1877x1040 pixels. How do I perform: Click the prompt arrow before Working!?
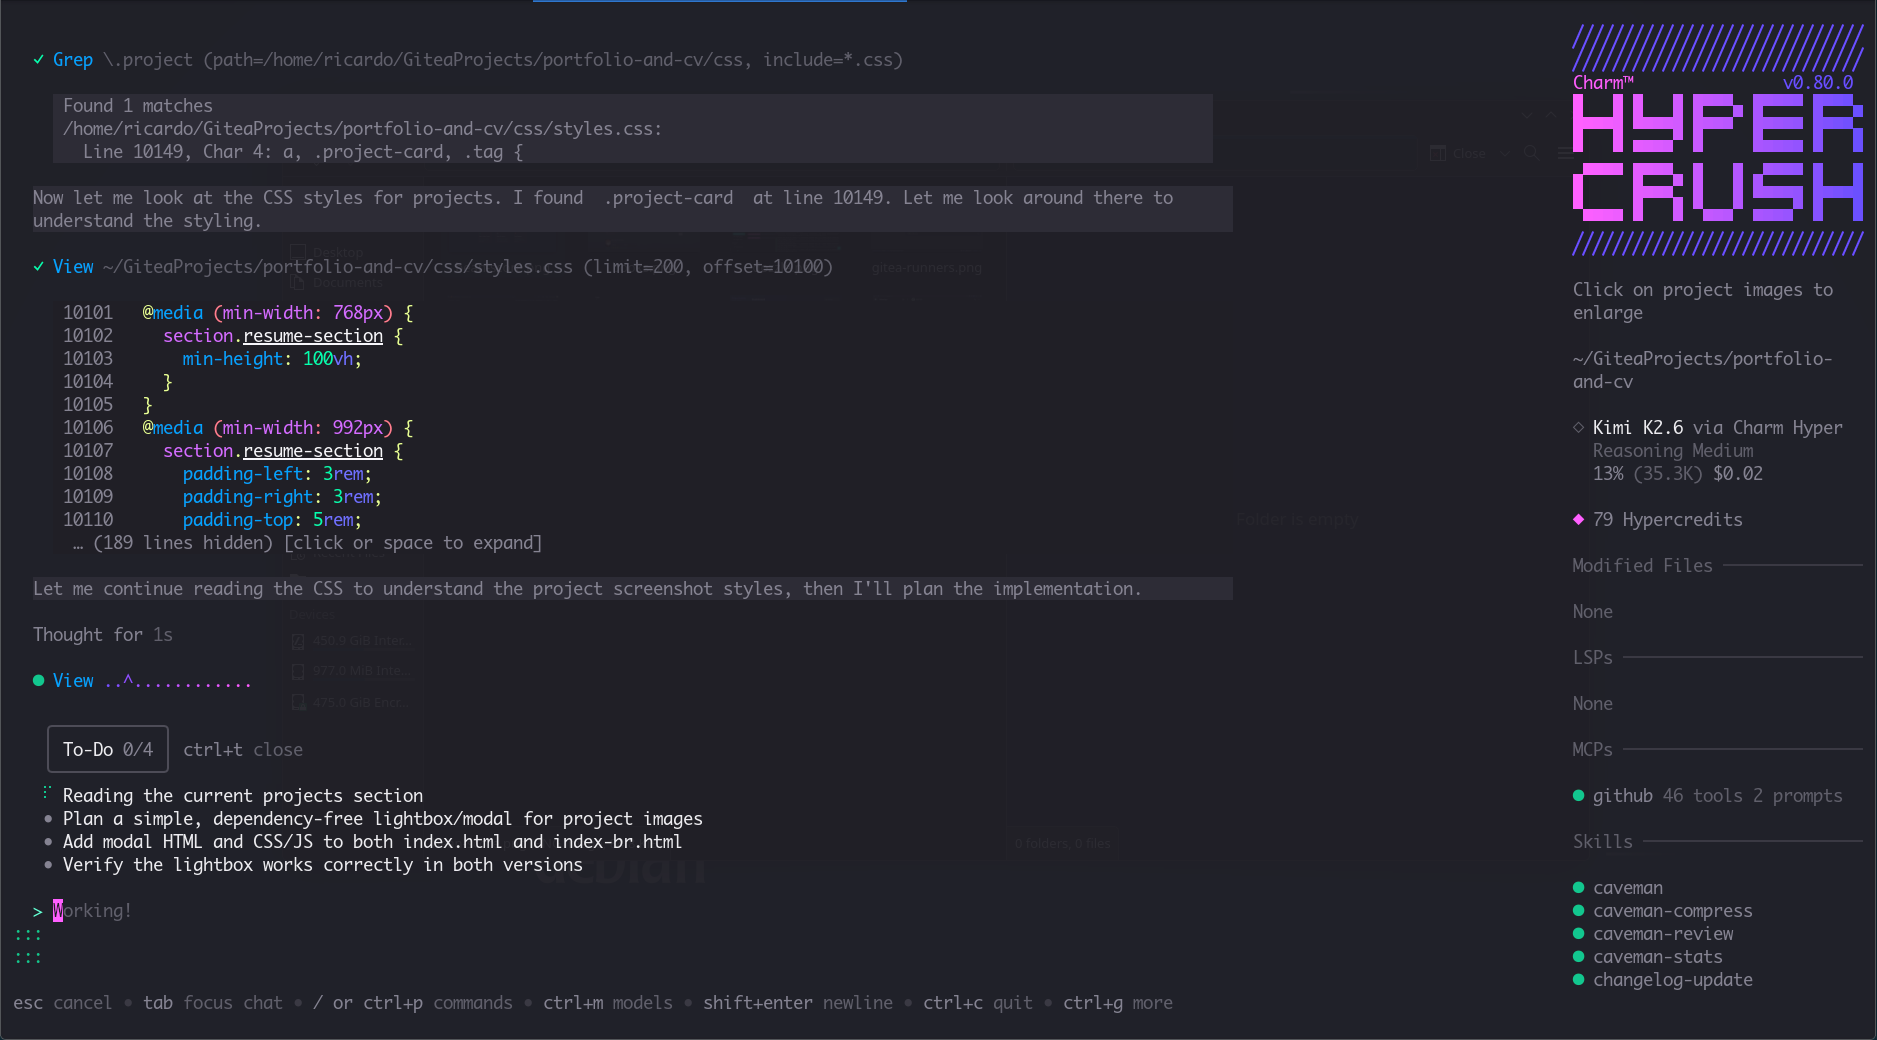click(38, 911)
